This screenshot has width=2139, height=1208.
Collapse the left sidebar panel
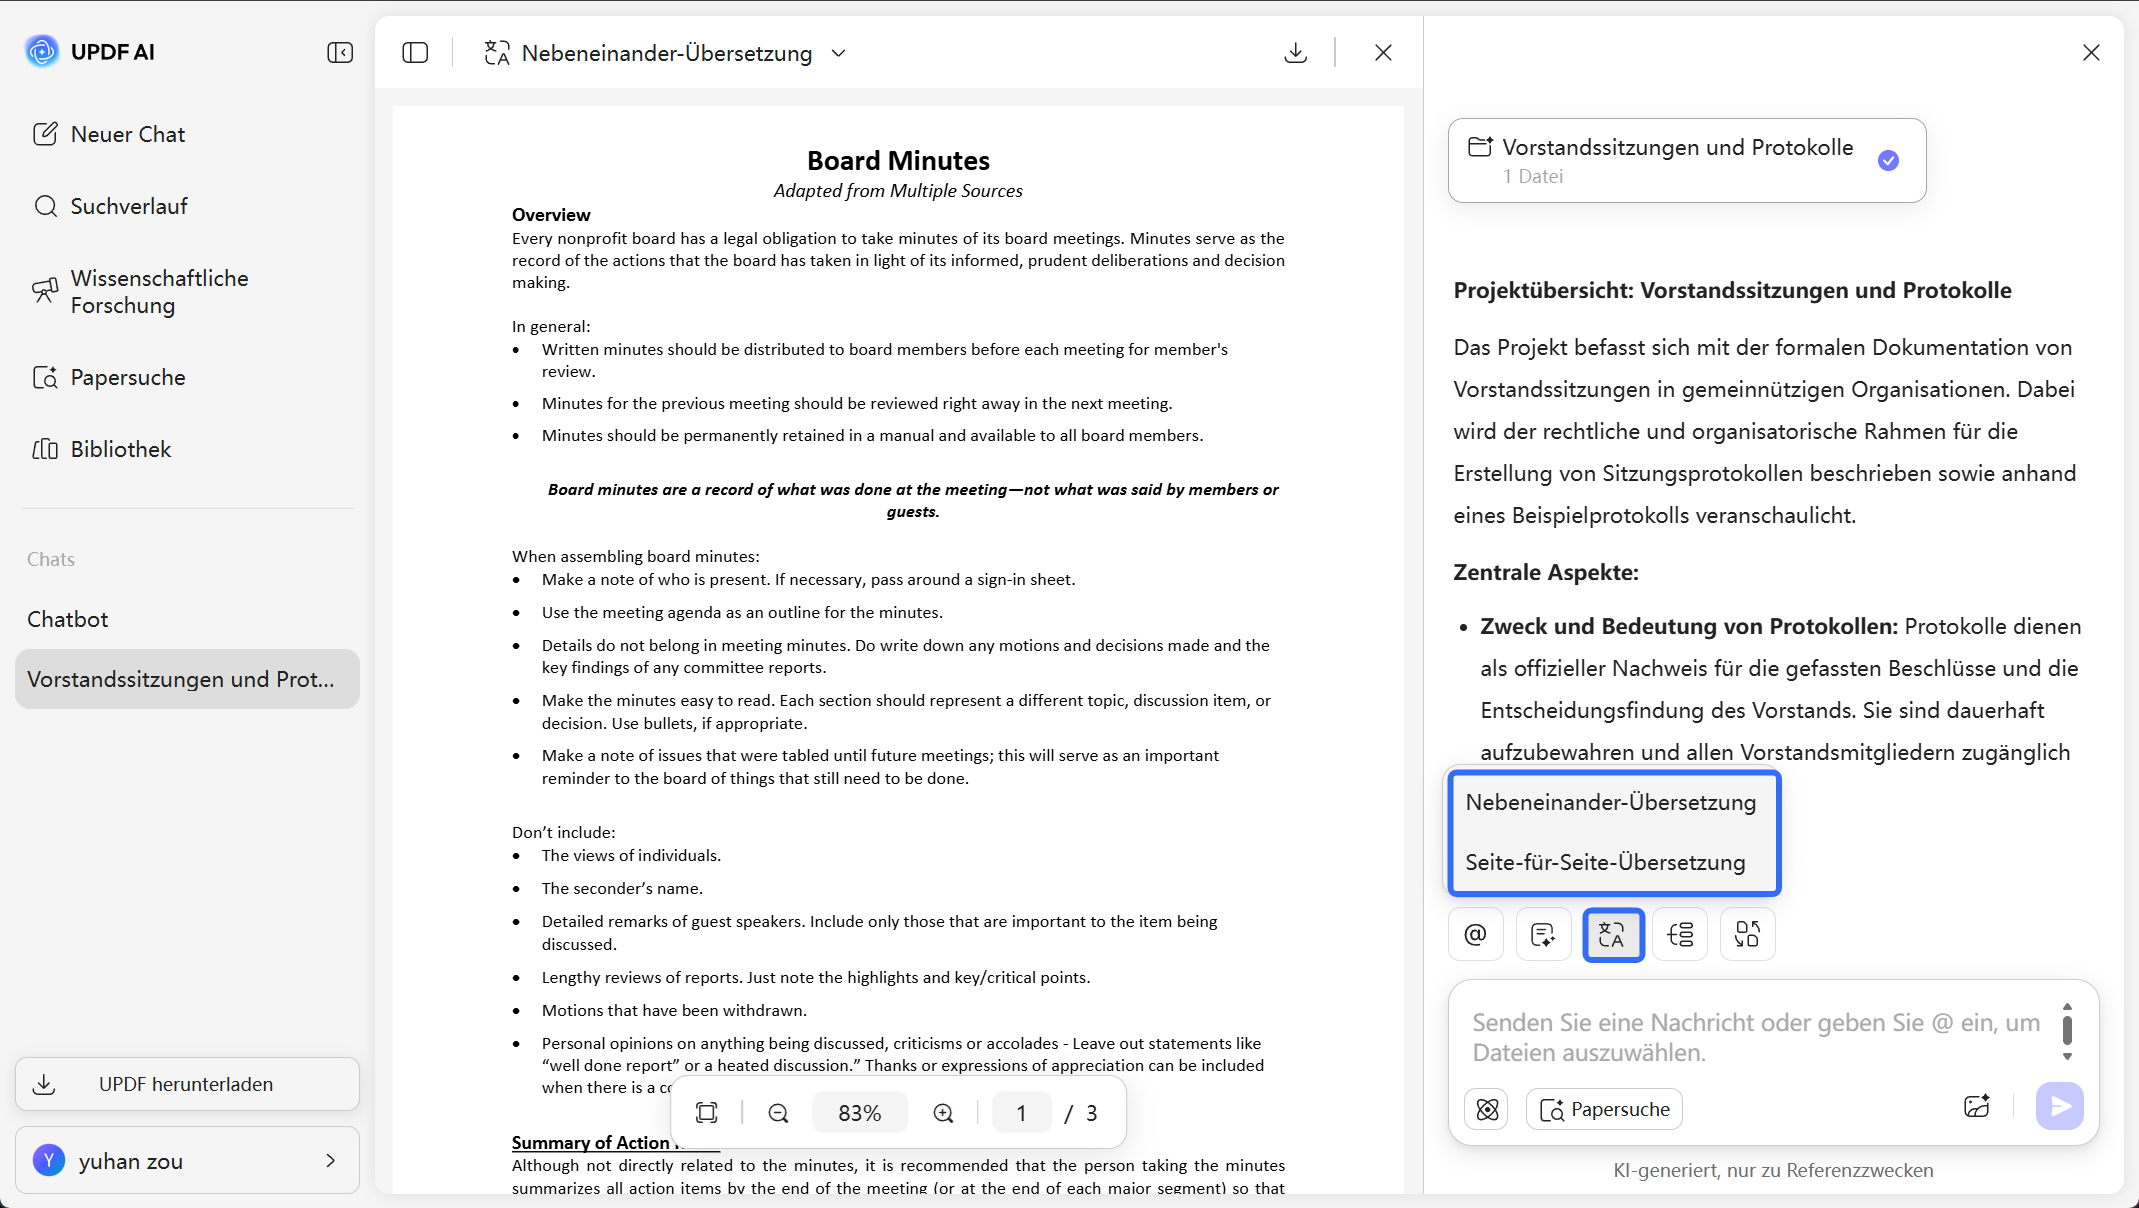pos(340,52)
